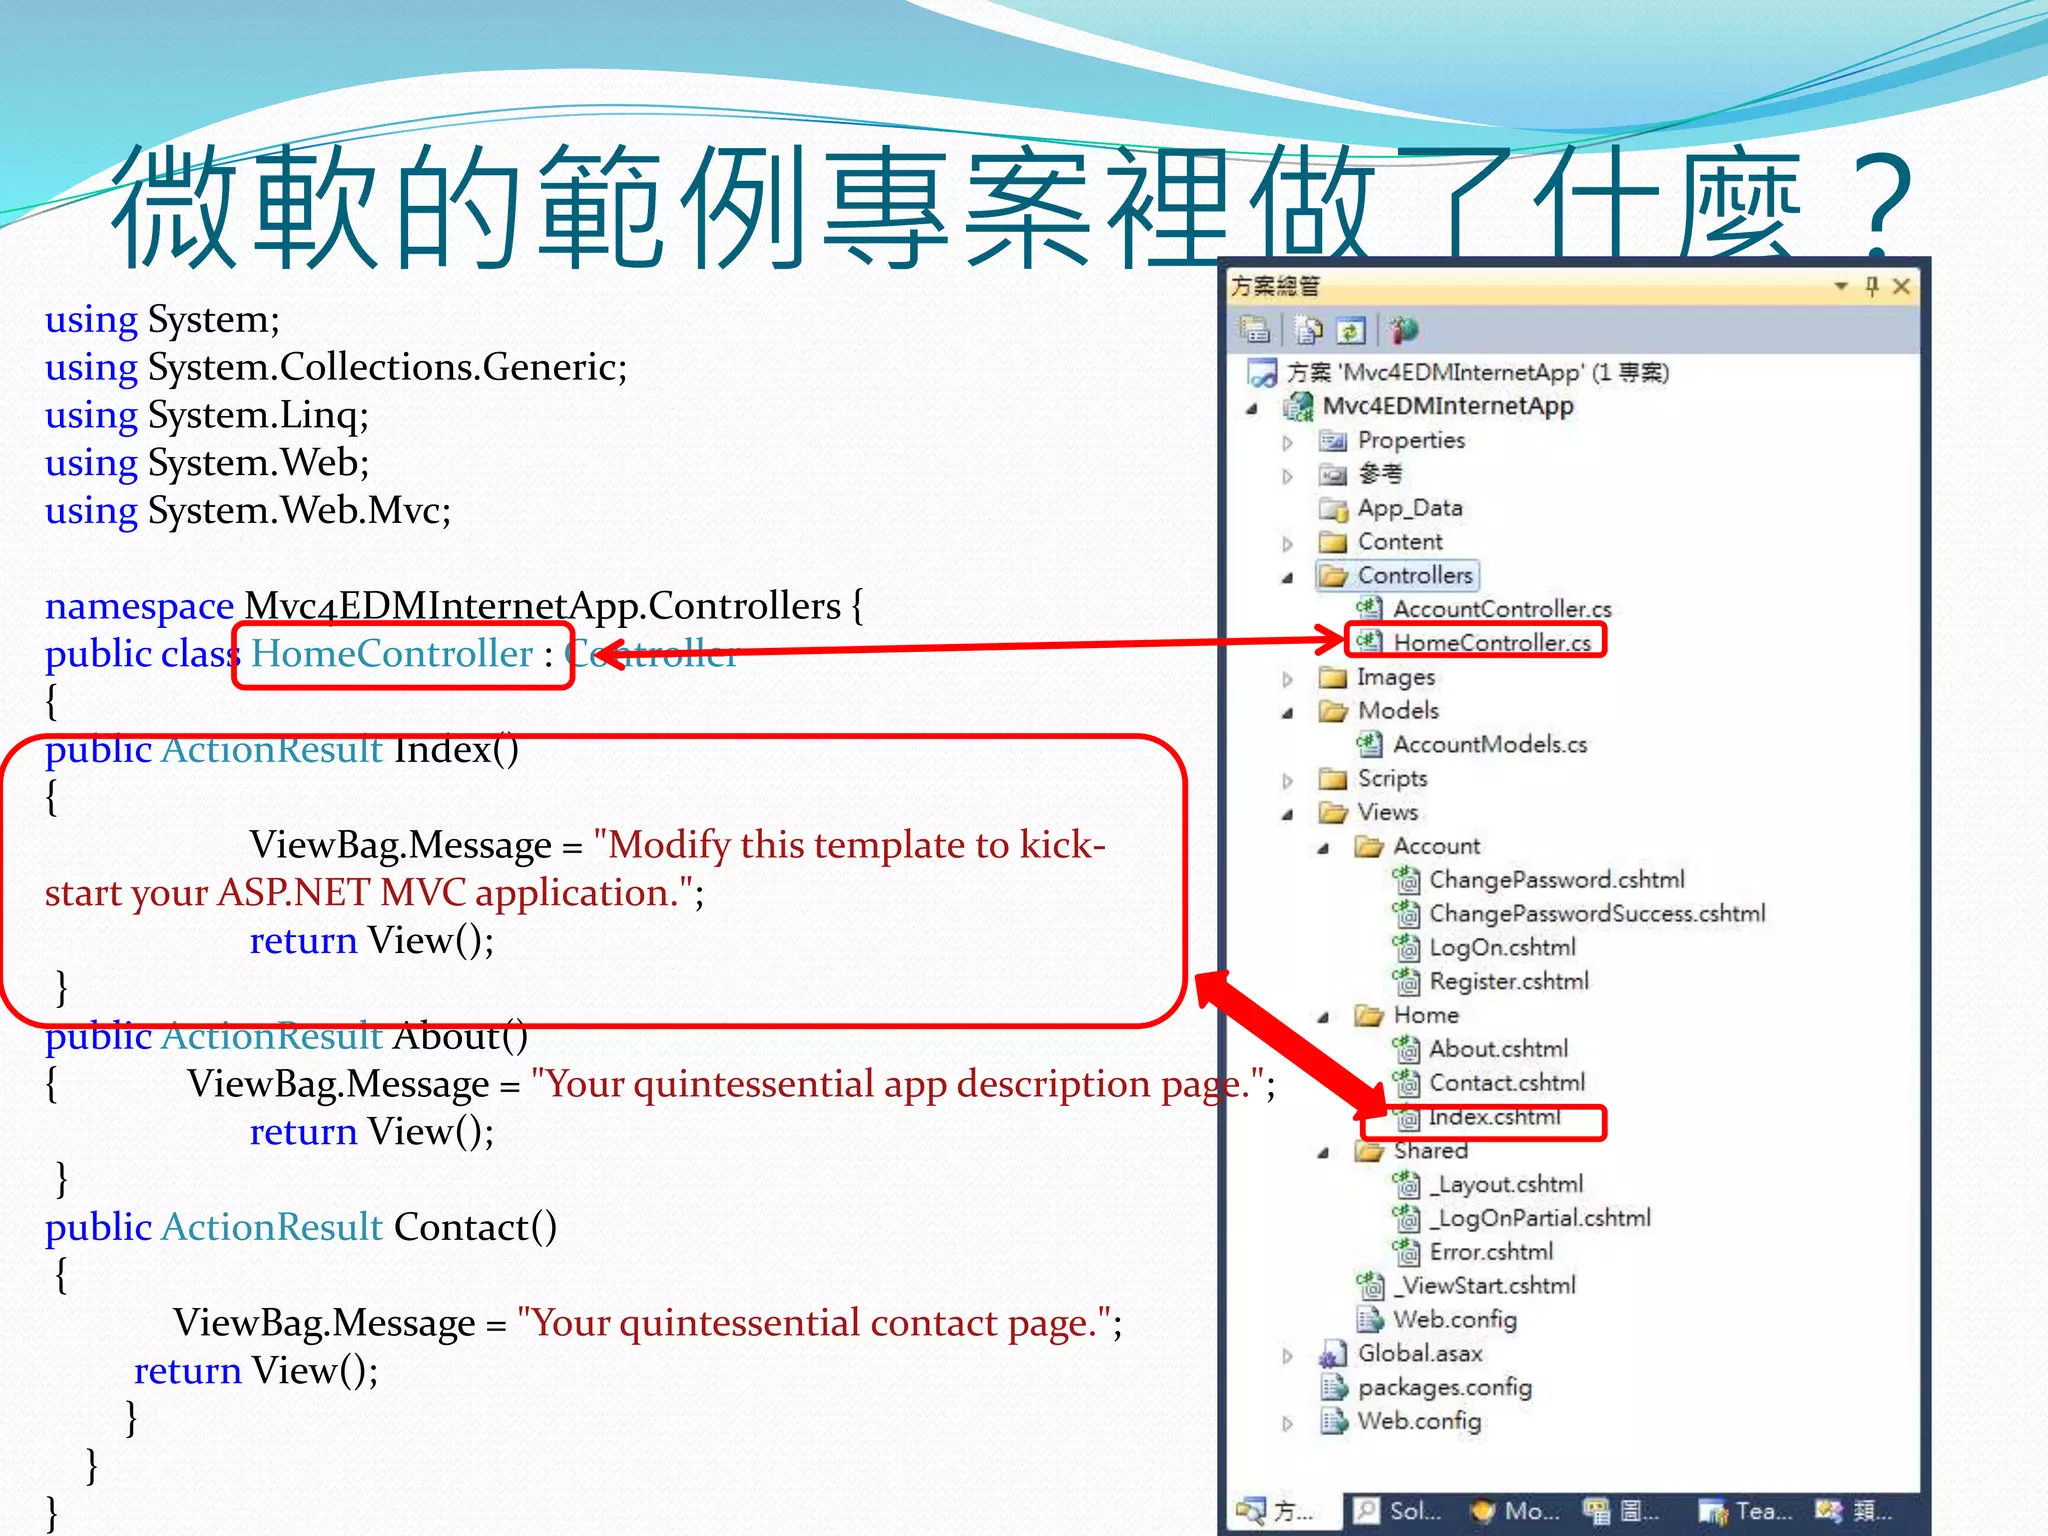
Task: Switch to the 圖... tab
Action: pyautogui.click(x=1622, y=1511)
